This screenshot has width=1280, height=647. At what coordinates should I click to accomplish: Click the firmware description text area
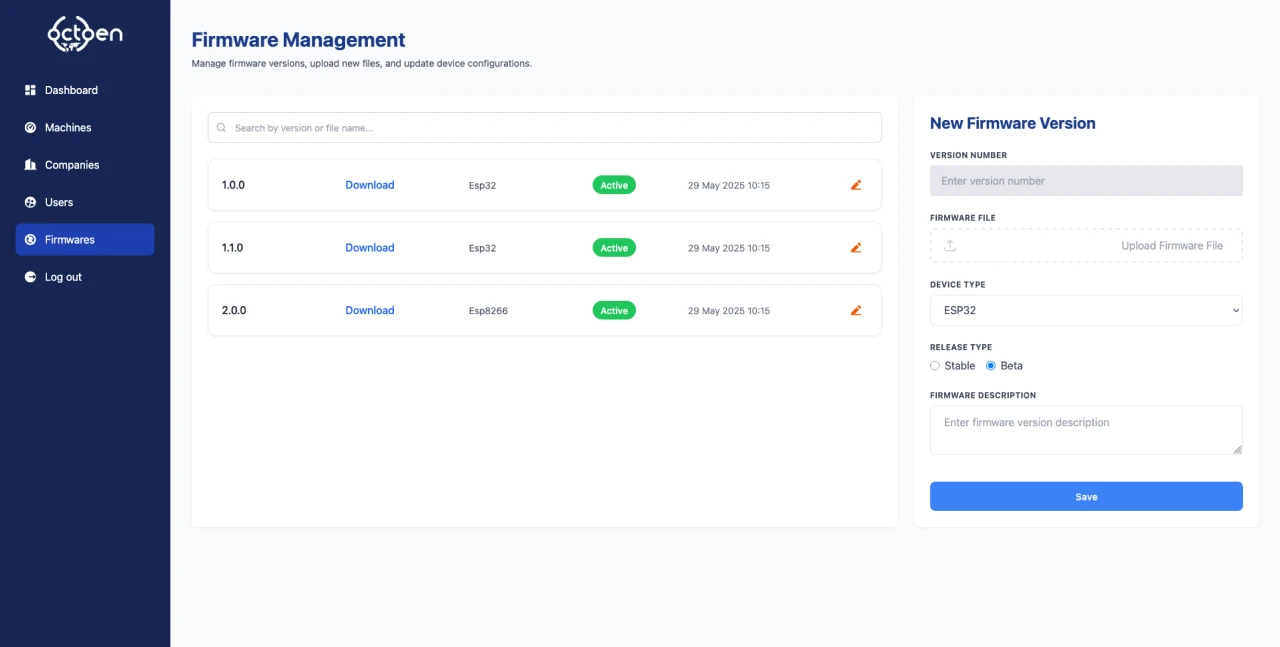(1086, 429)
